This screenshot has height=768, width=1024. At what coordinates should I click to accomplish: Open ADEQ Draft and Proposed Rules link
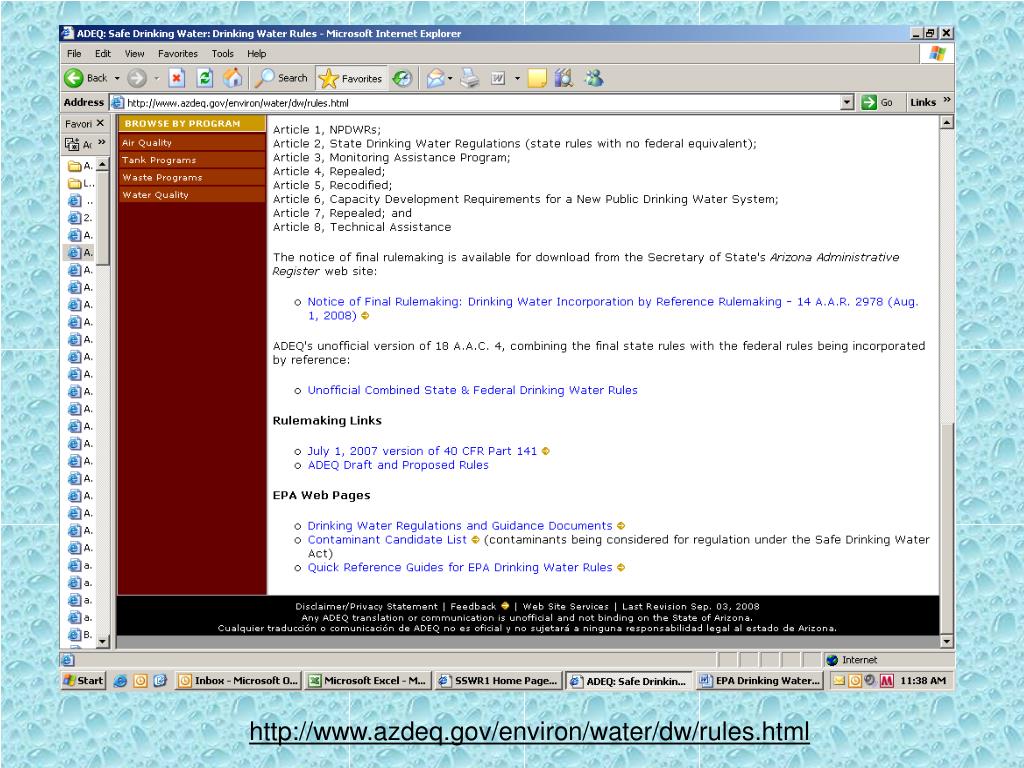coord(398,465)
